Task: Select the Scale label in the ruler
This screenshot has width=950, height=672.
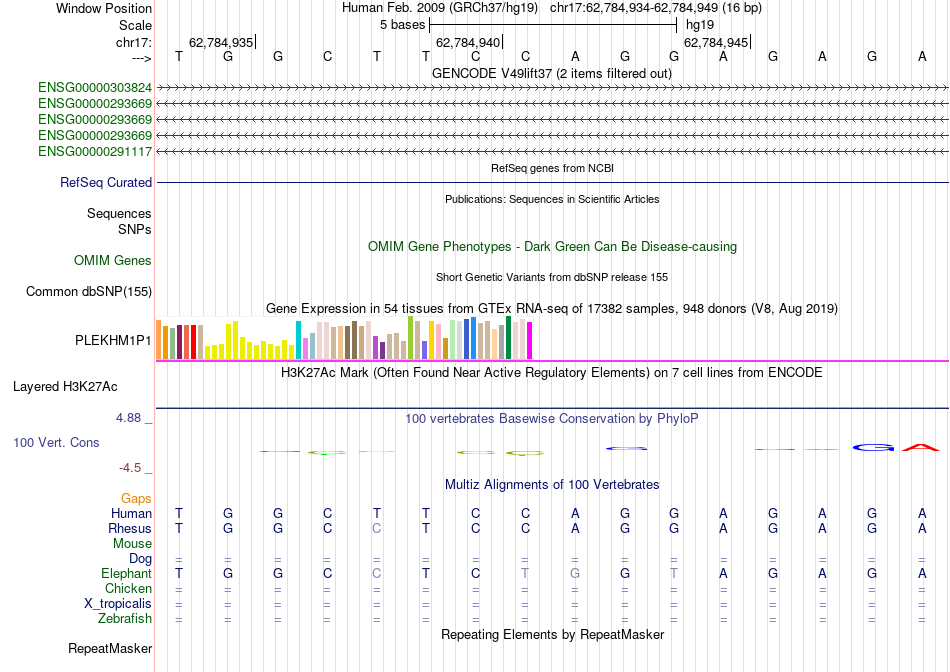Action: pyautogui.click(x=135, y=25)
